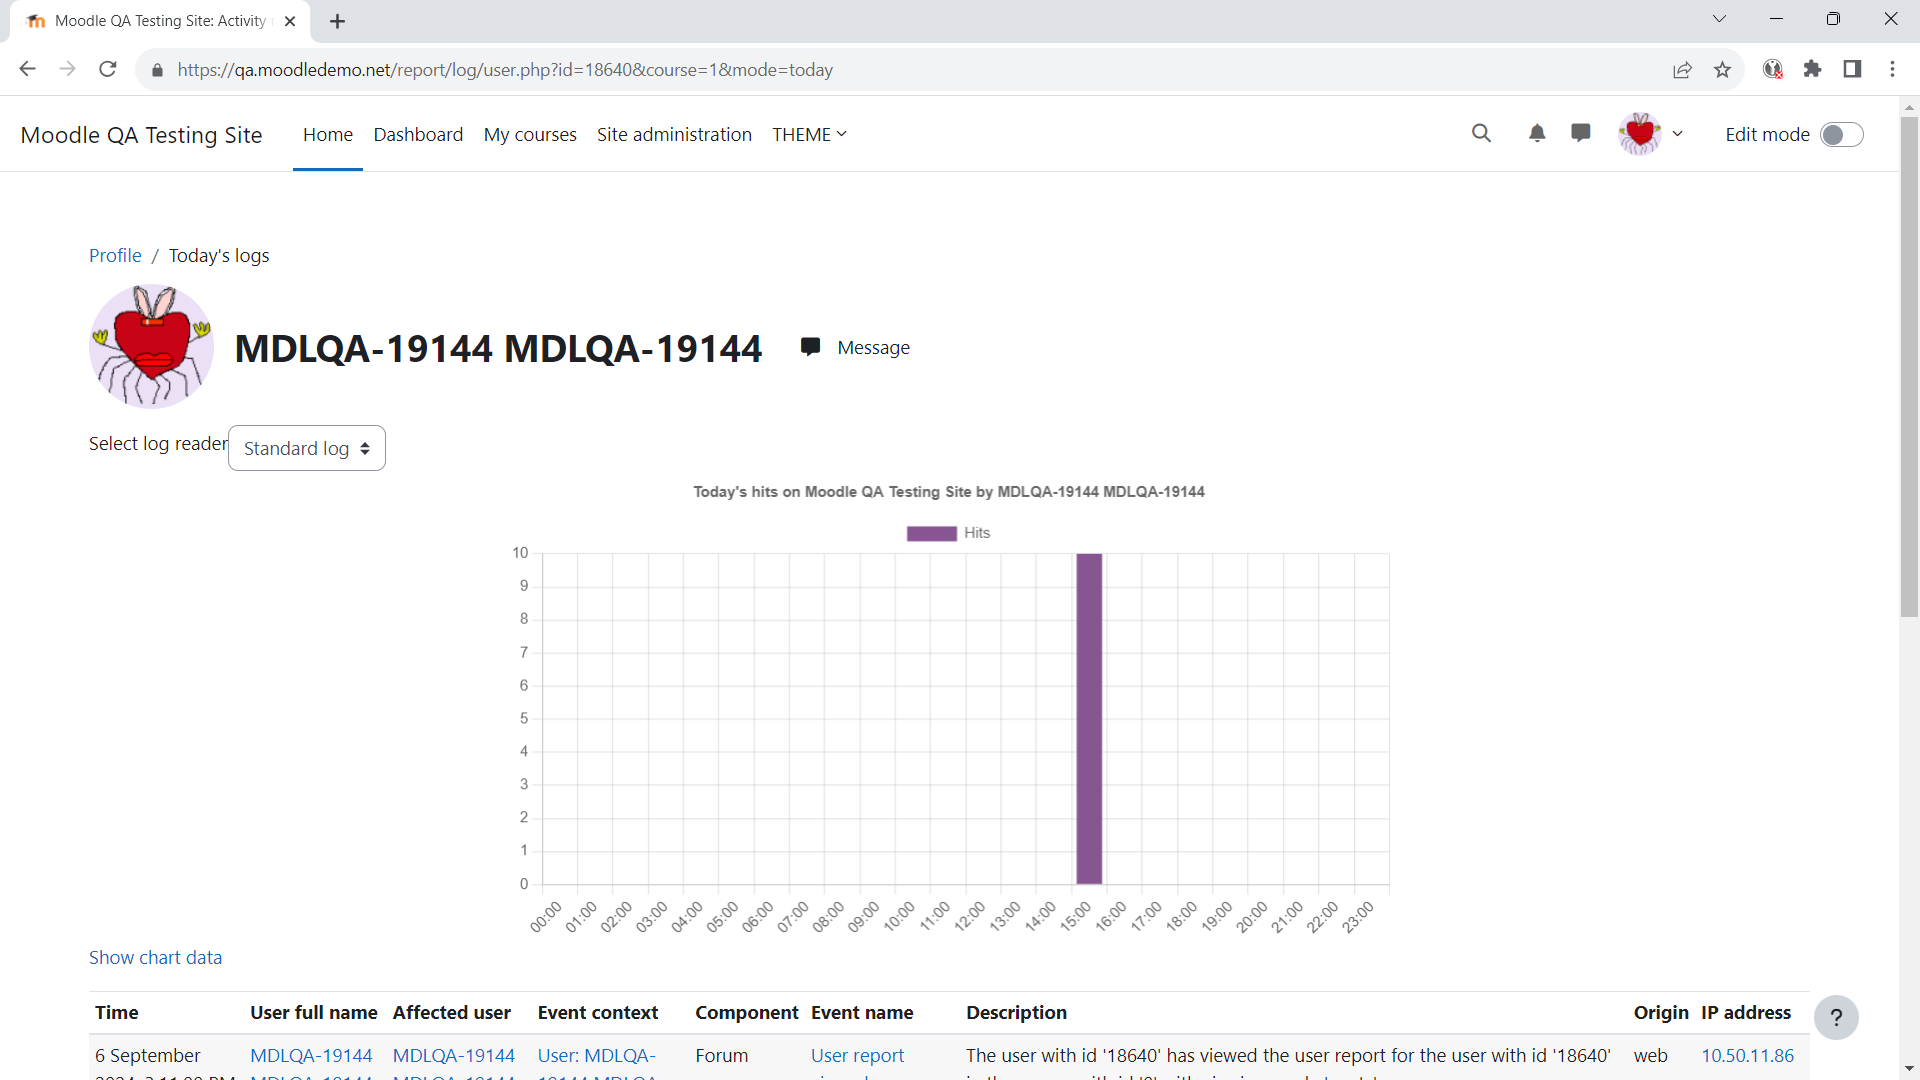Open the Moodle search icon

[1481, 133]
